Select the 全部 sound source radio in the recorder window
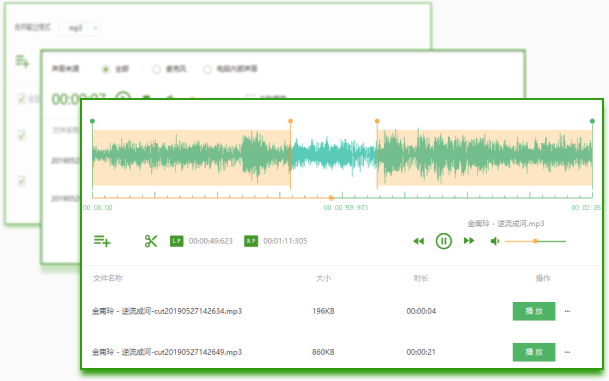Image resolution: width=609 pixels, height=381 pixels. [x=106, y=70]
